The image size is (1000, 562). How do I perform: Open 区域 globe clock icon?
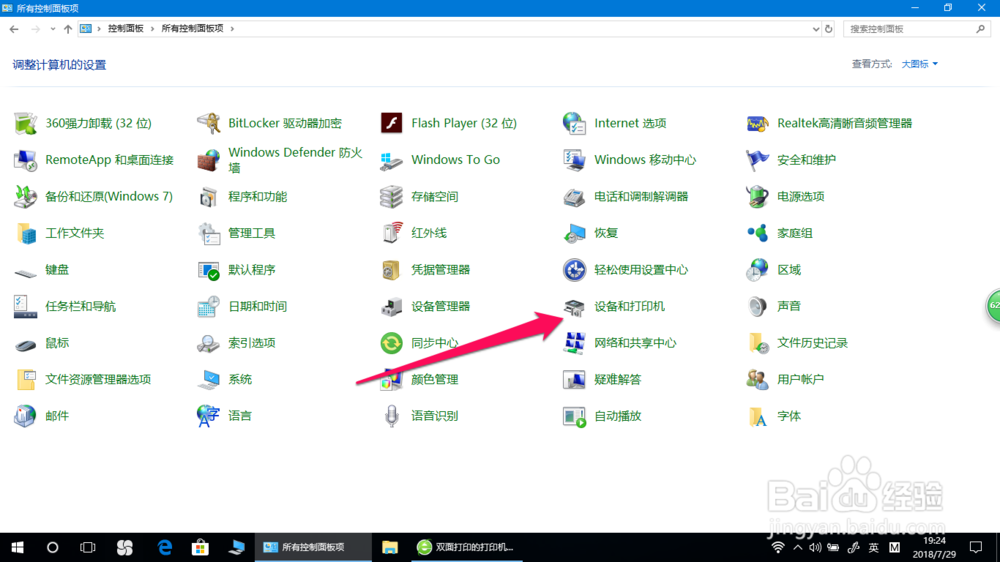(x=757, y=270)
